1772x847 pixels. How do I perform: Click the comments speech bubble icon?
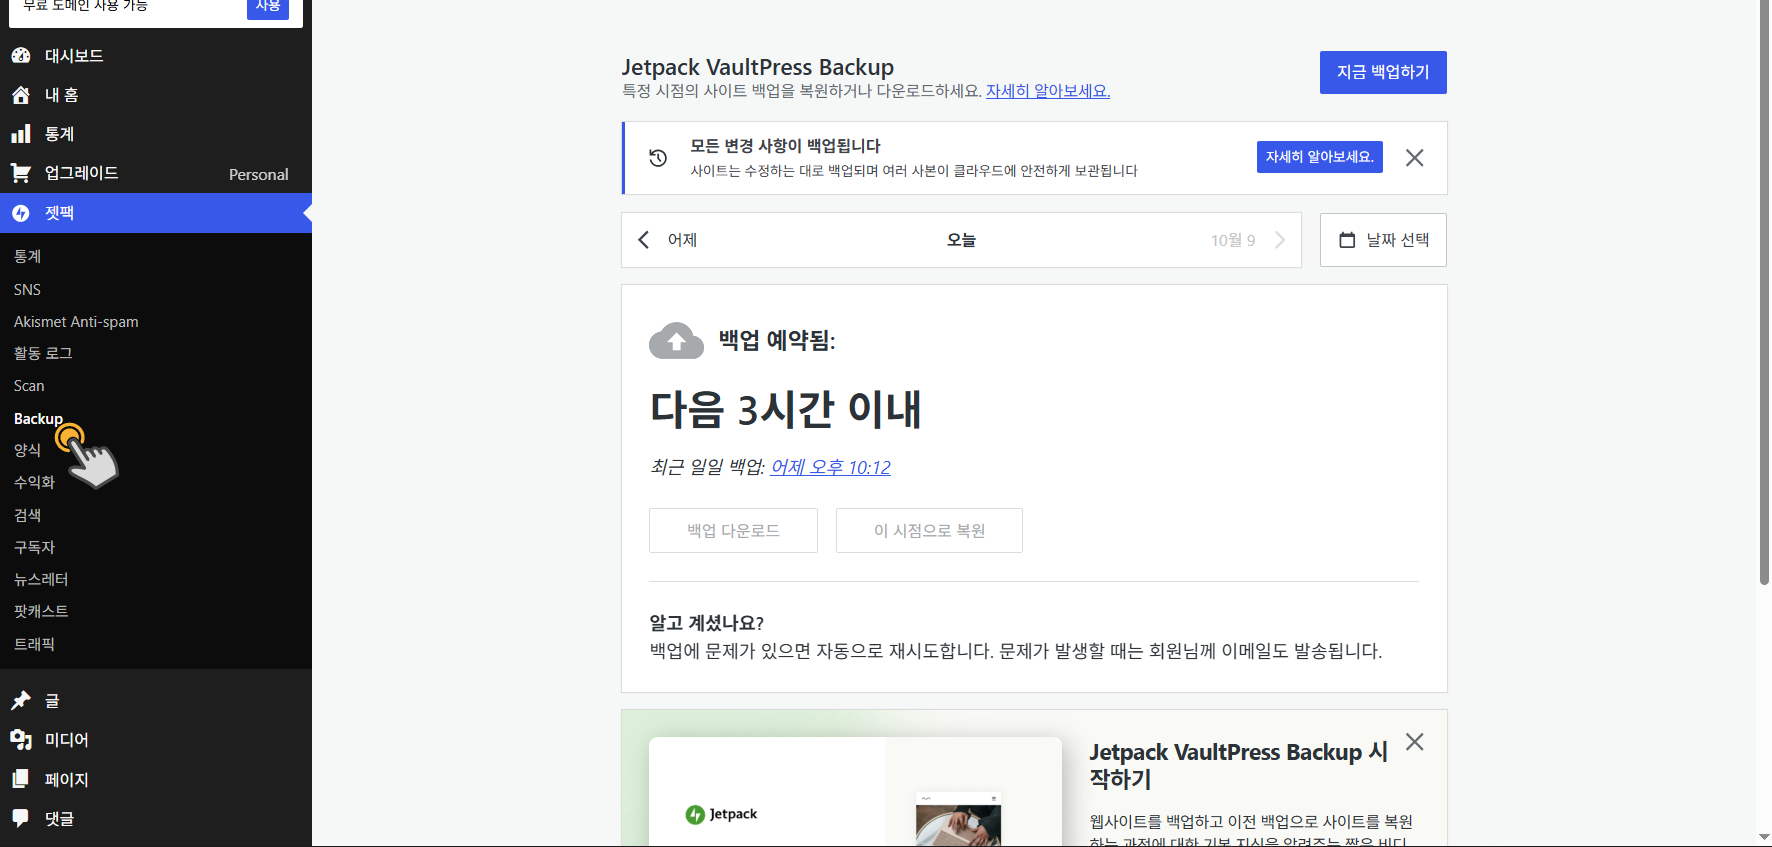tap(21, 818)
